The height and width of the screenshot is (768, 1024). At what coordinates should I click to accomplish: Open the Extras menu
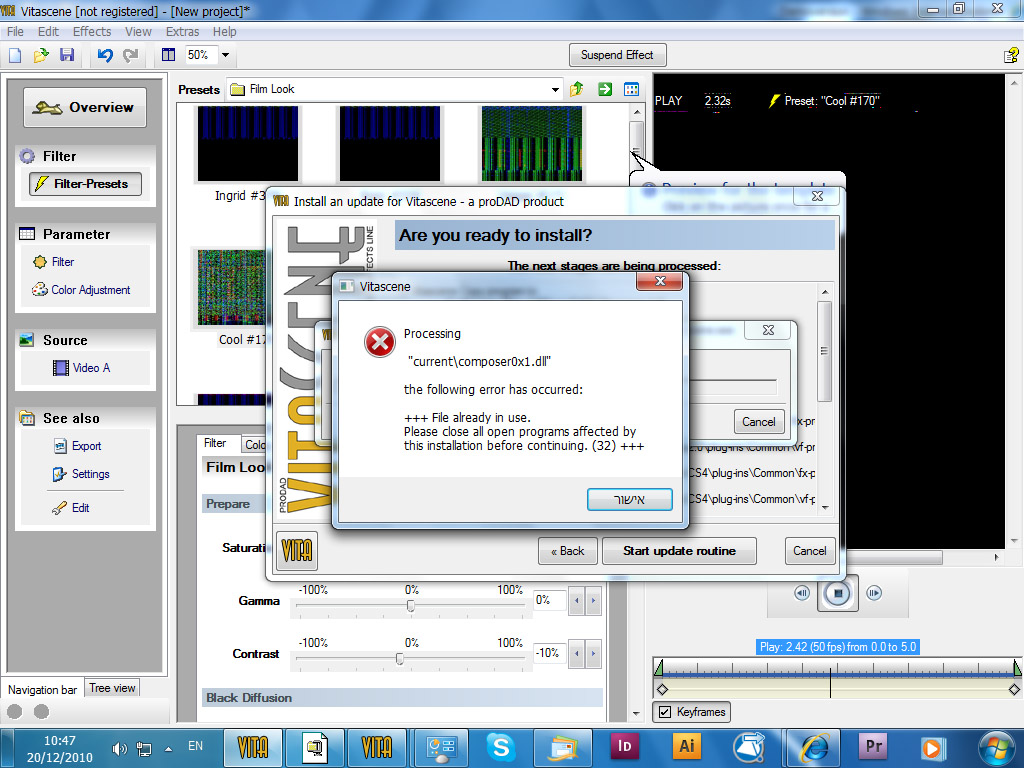(x=182, y=31)
